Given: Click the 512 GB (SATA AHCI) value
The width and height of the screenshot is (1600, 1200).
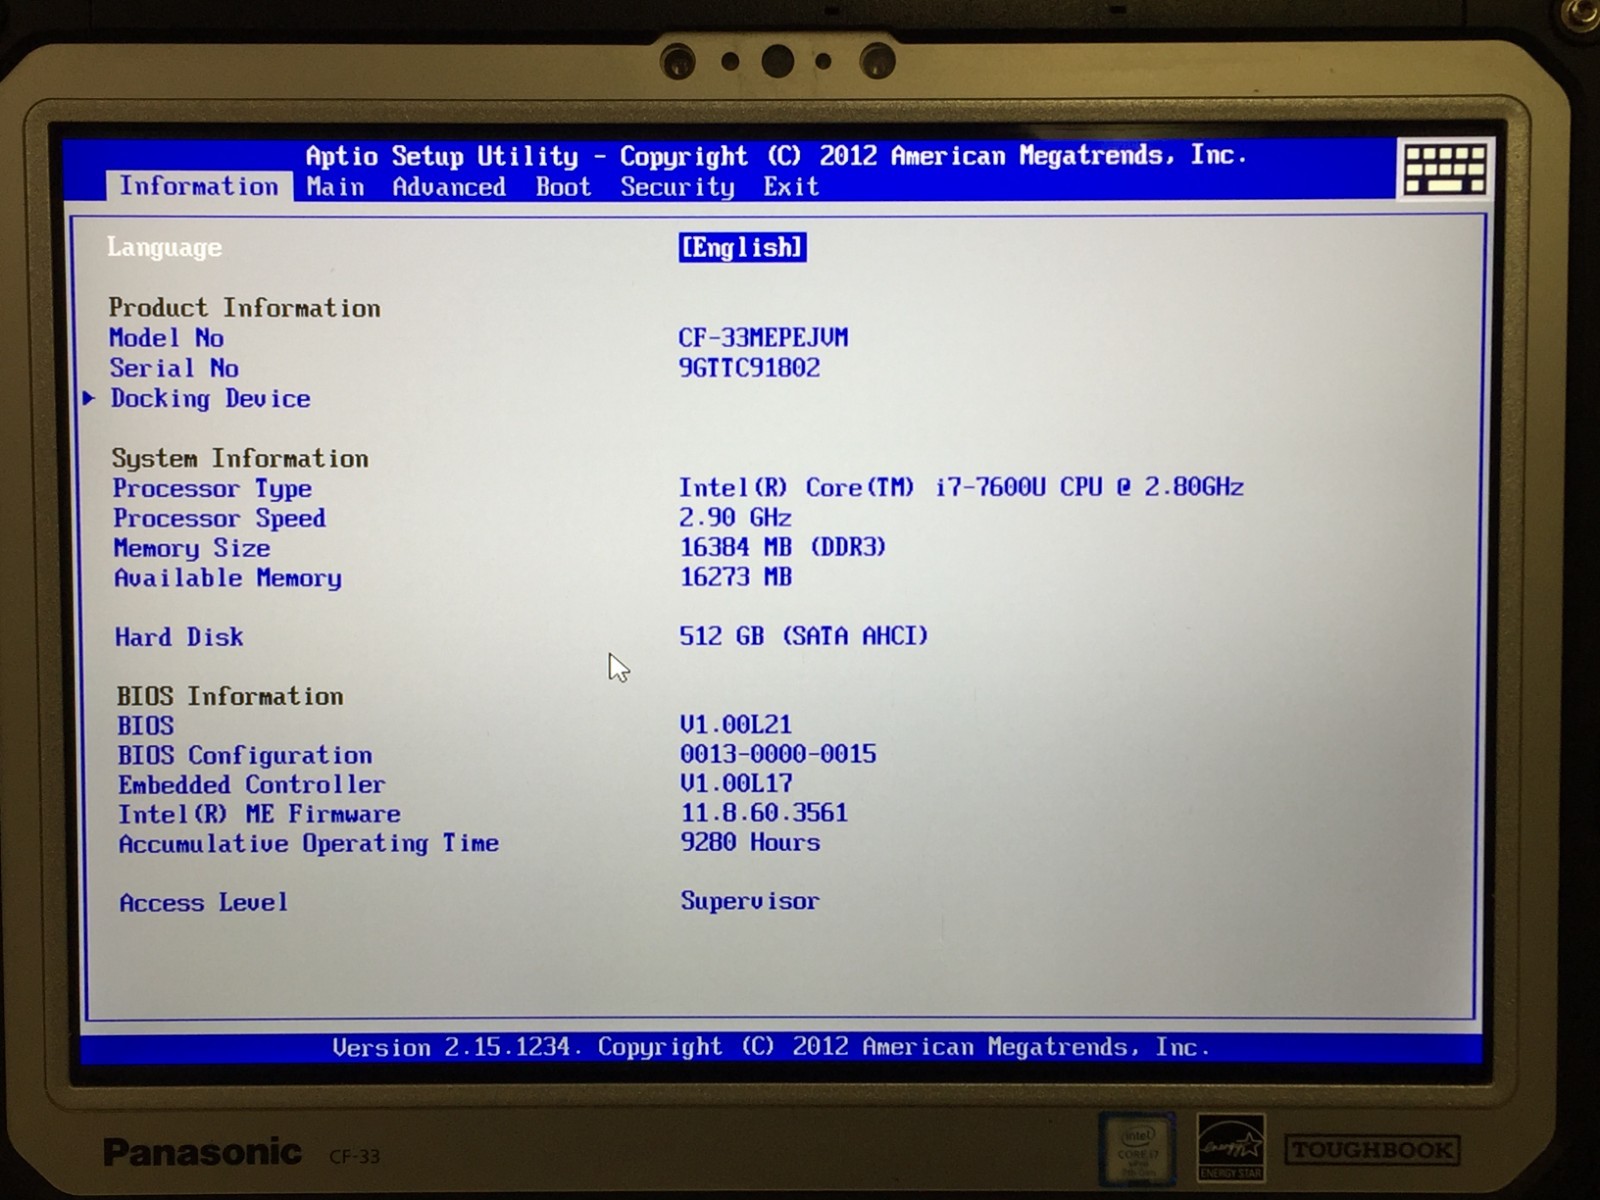Looking at the screenshot, I should (x=804, y=636).
